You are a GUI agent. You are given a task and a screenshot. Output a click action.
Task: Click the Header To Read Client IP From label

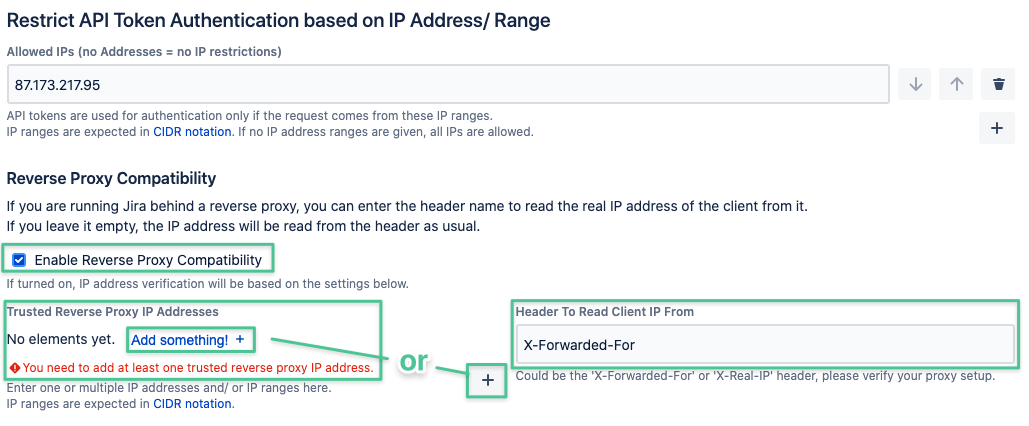tap(605, 312)
